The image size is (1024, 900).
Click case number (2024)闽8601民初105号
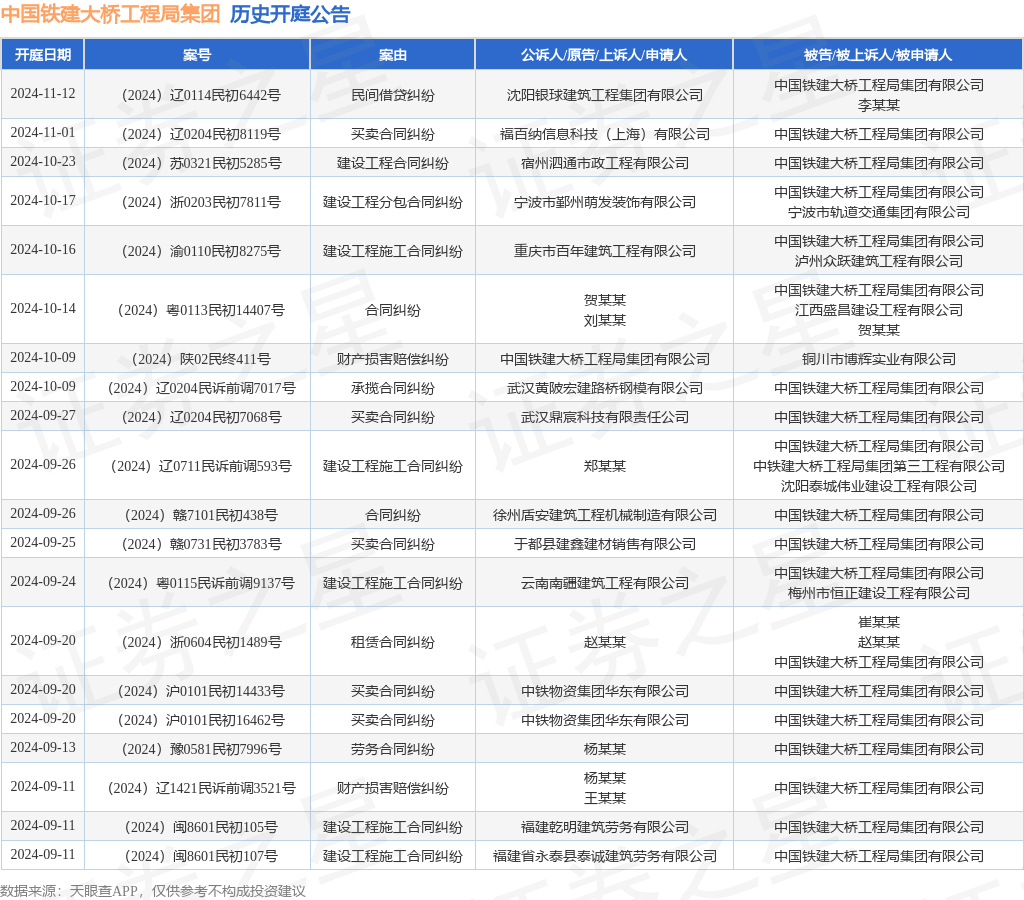click(x=201, y=828)
